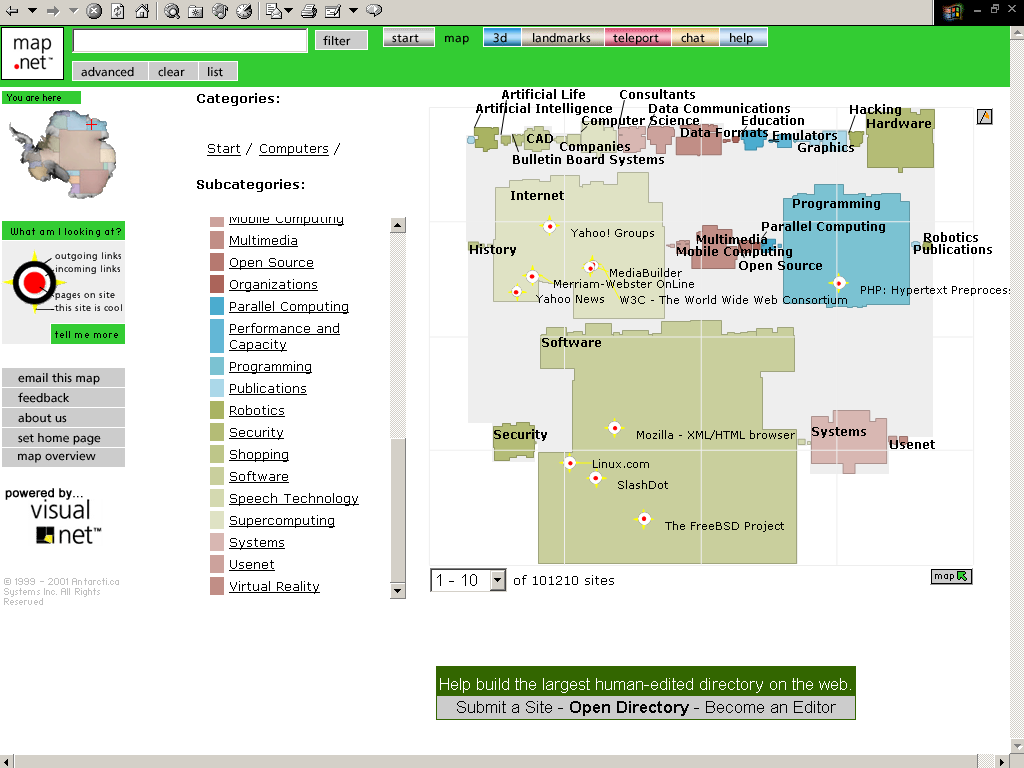Open the Back history dropdown arrow
Screen dimensions: 1024x768
[32, 10]
